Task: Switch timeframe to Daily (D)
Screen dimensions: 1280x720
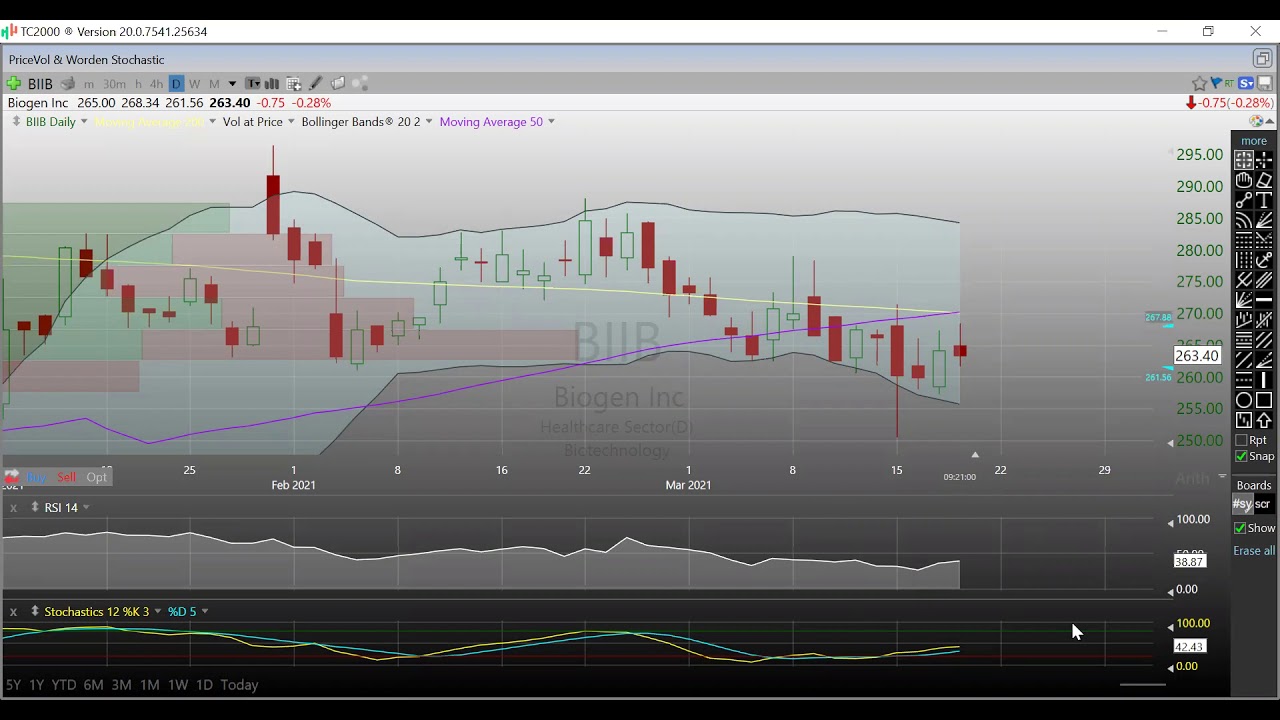Action: click(x=176, y=84)
